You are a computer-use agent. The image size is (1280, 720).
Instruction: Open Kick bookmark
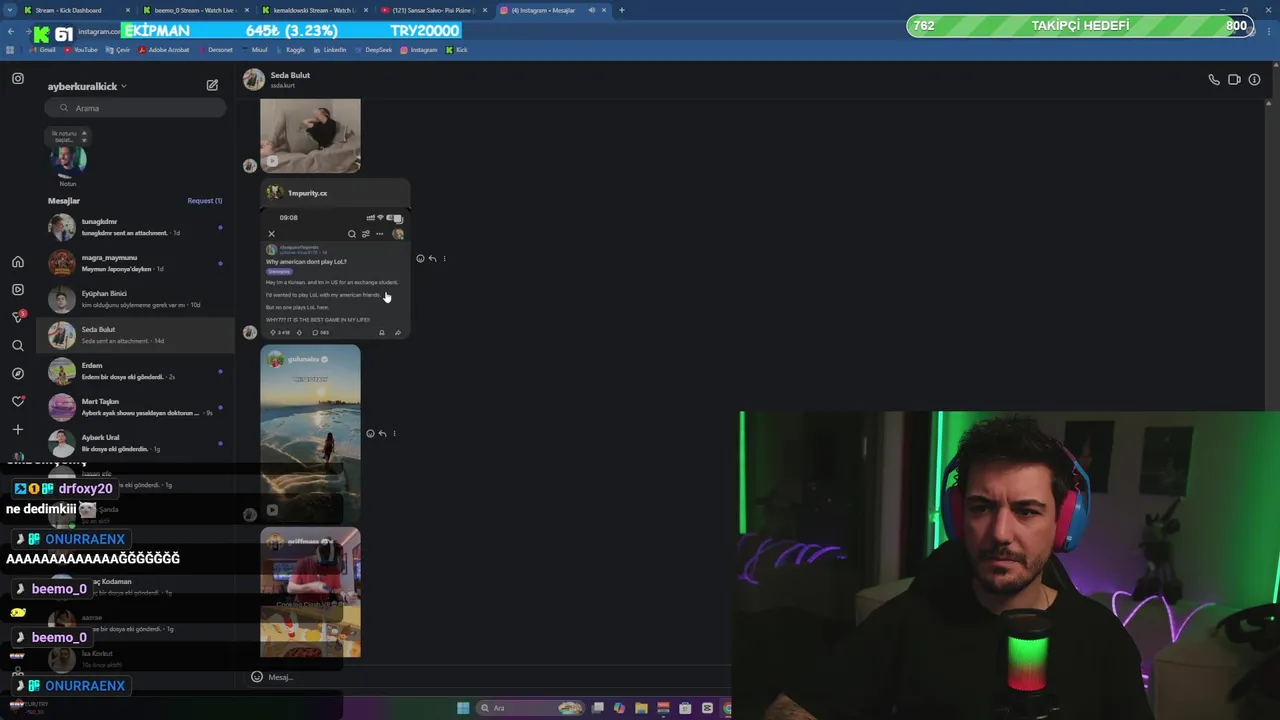[457, 50]
